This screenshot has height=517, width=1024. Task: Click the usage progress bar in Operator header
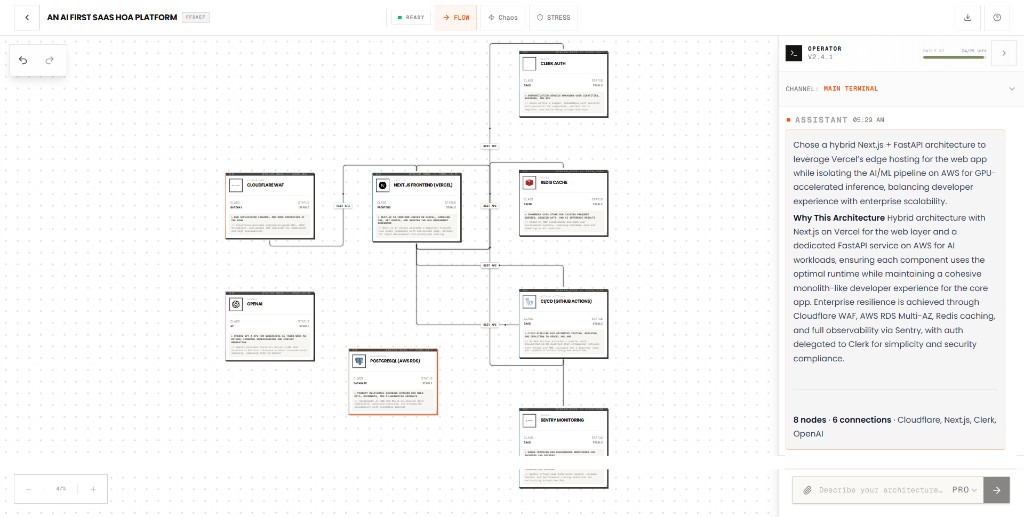(953, 57)
